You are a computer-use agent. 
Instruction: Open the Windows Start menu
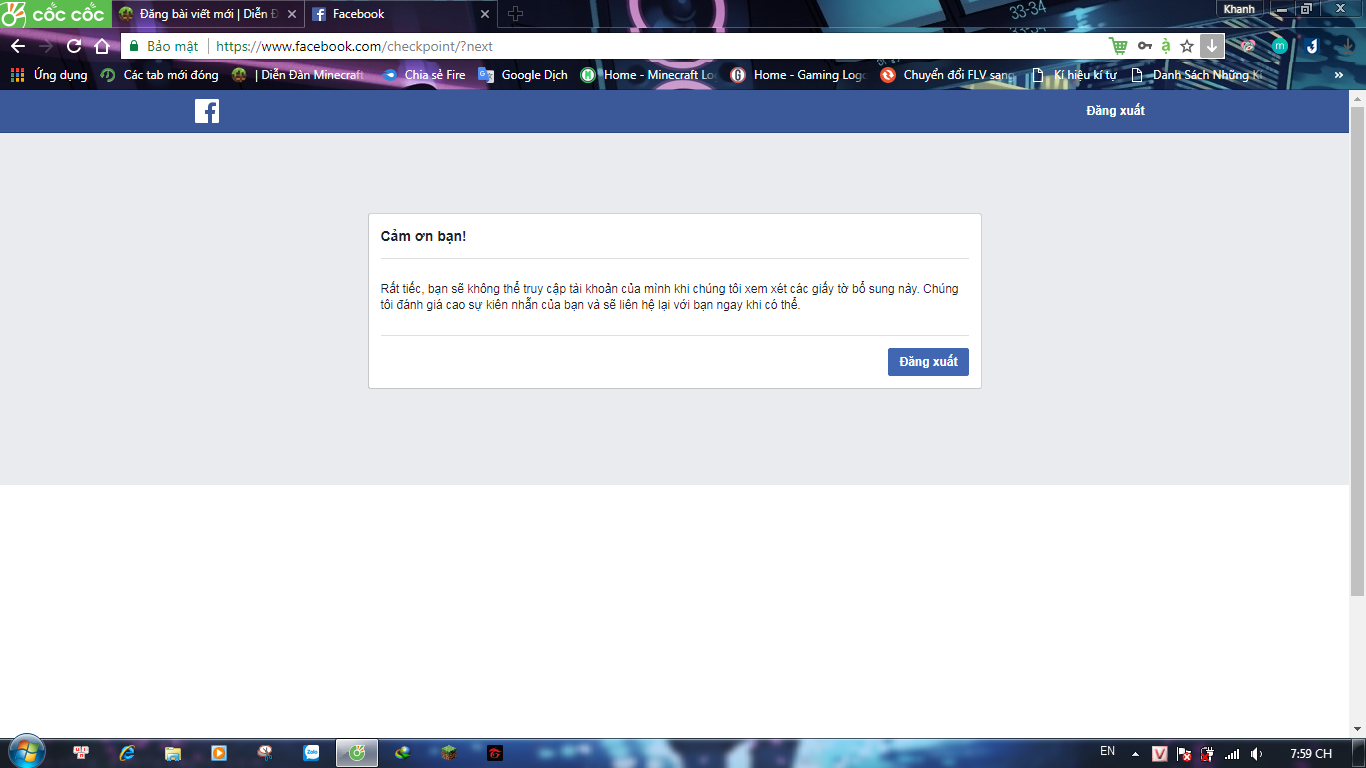click(26, 752)
